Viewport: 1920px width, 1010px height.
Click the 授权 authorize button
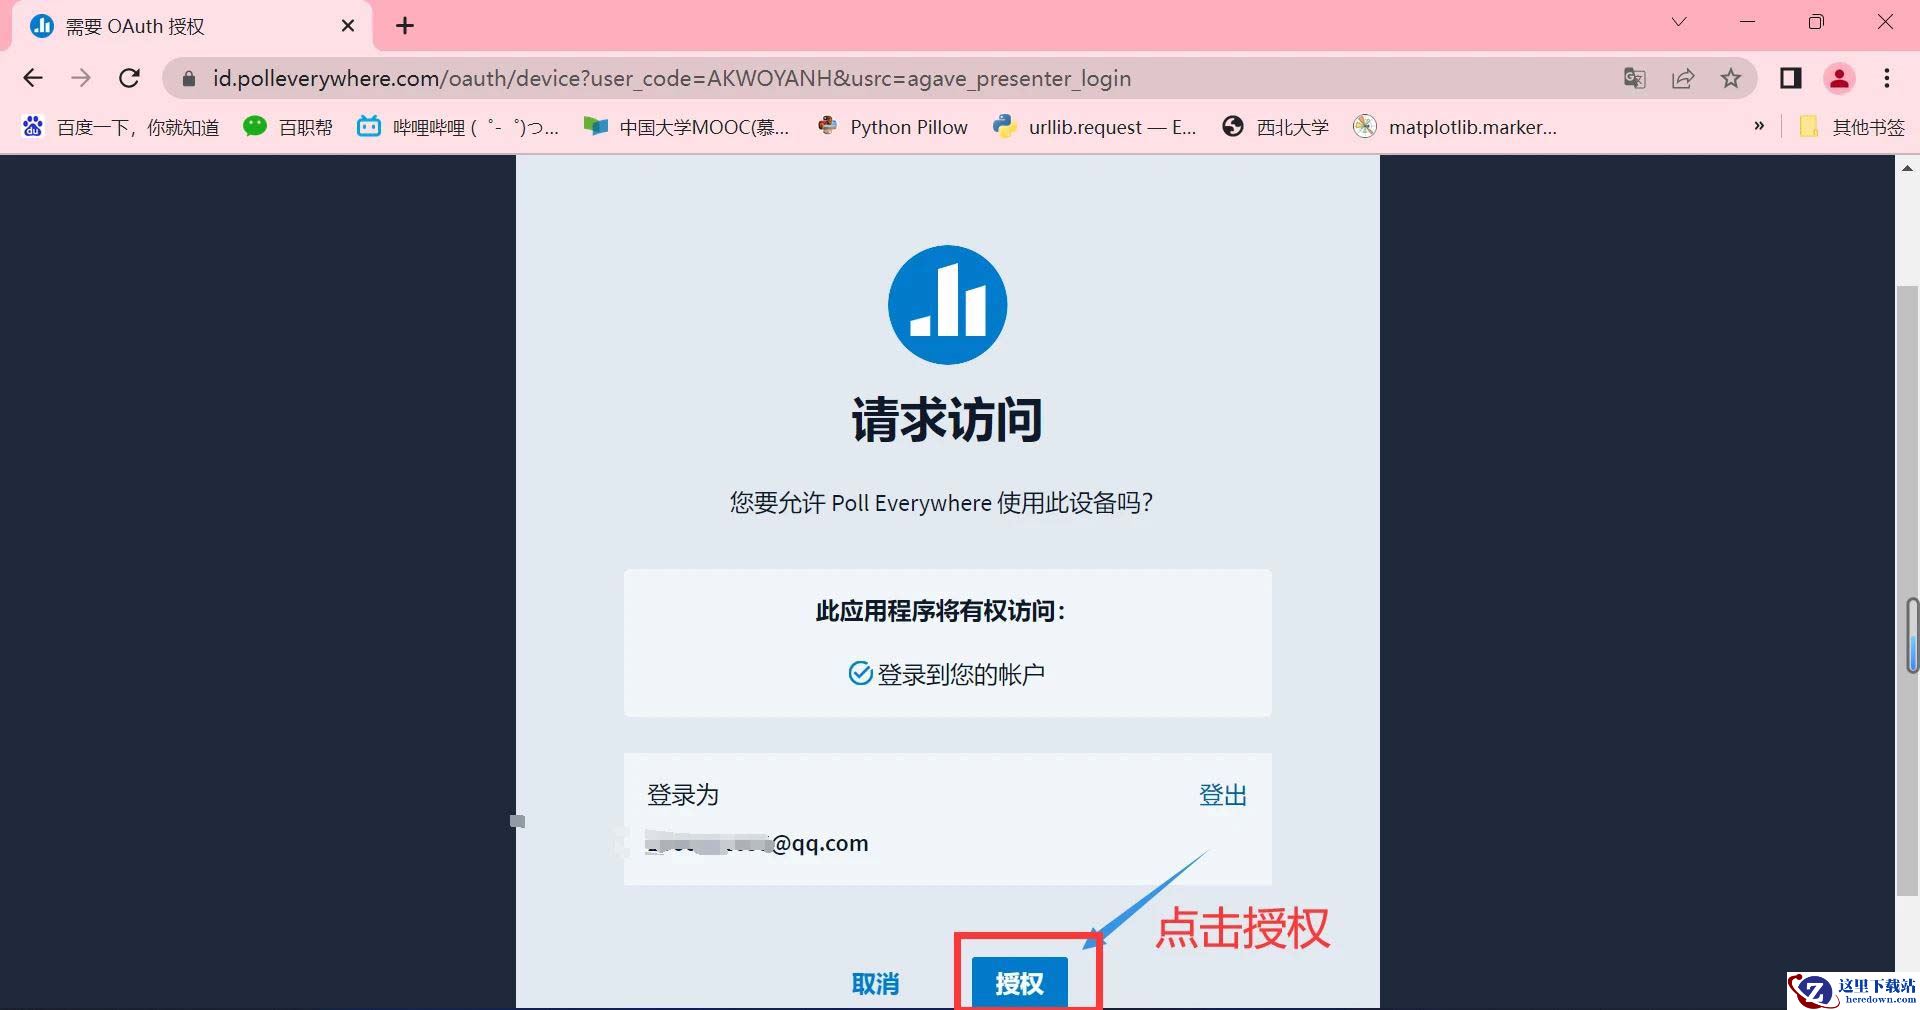pos(1019,983)
